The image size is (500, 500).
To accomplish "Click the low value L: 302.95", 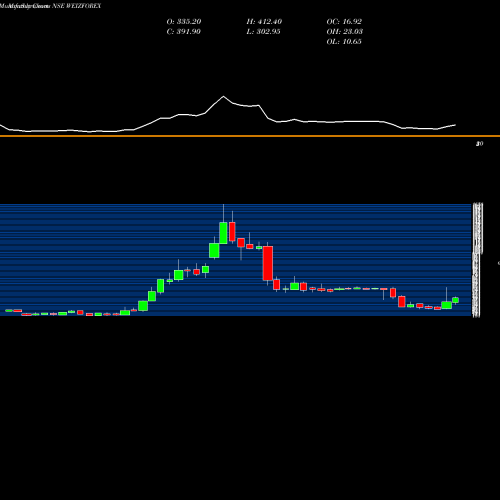I will 263,32.
